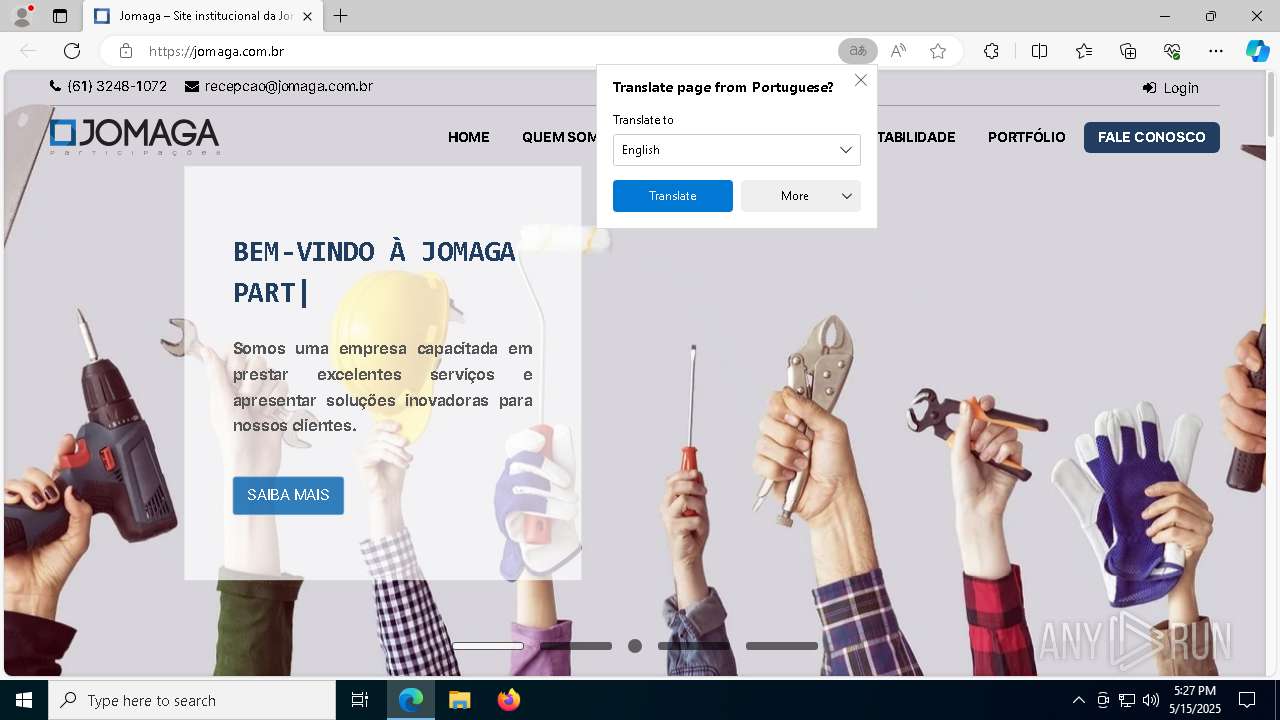
Task: Open a new browser tab
Action: [x=340, y=16]
